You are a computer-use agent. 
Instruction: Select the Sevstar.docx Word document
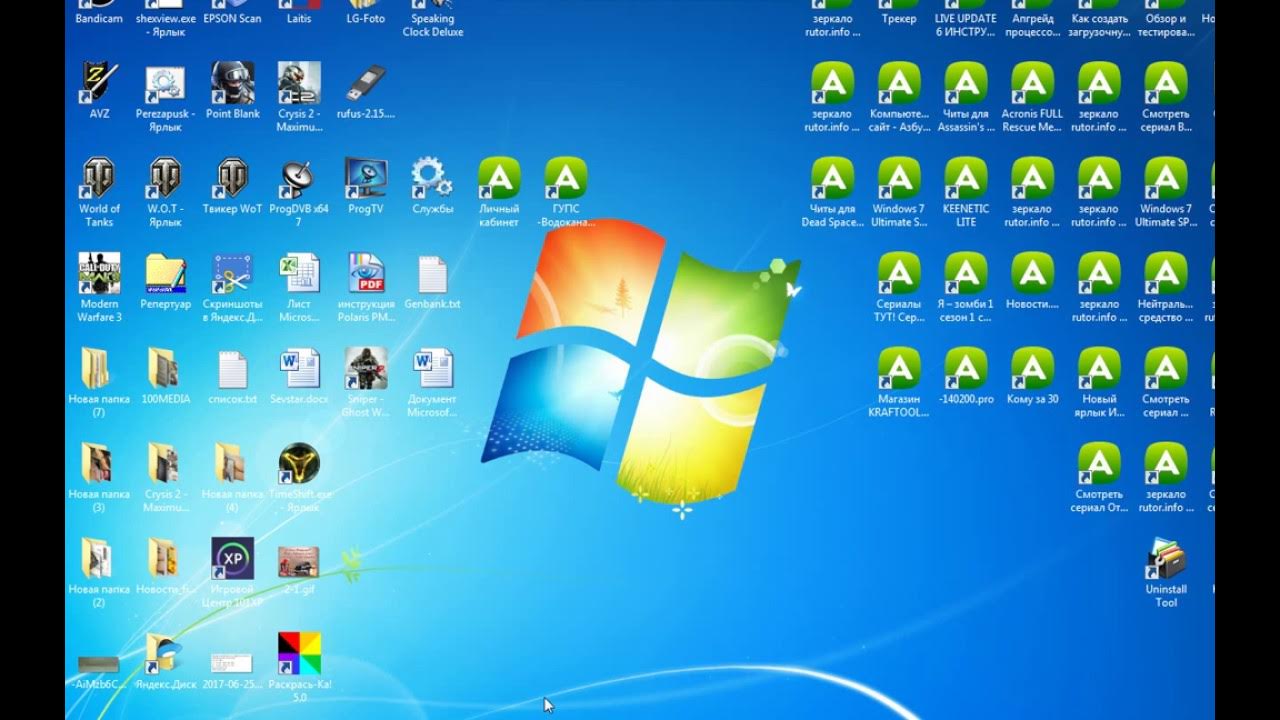pyautogui.click(x=299, y=368)
